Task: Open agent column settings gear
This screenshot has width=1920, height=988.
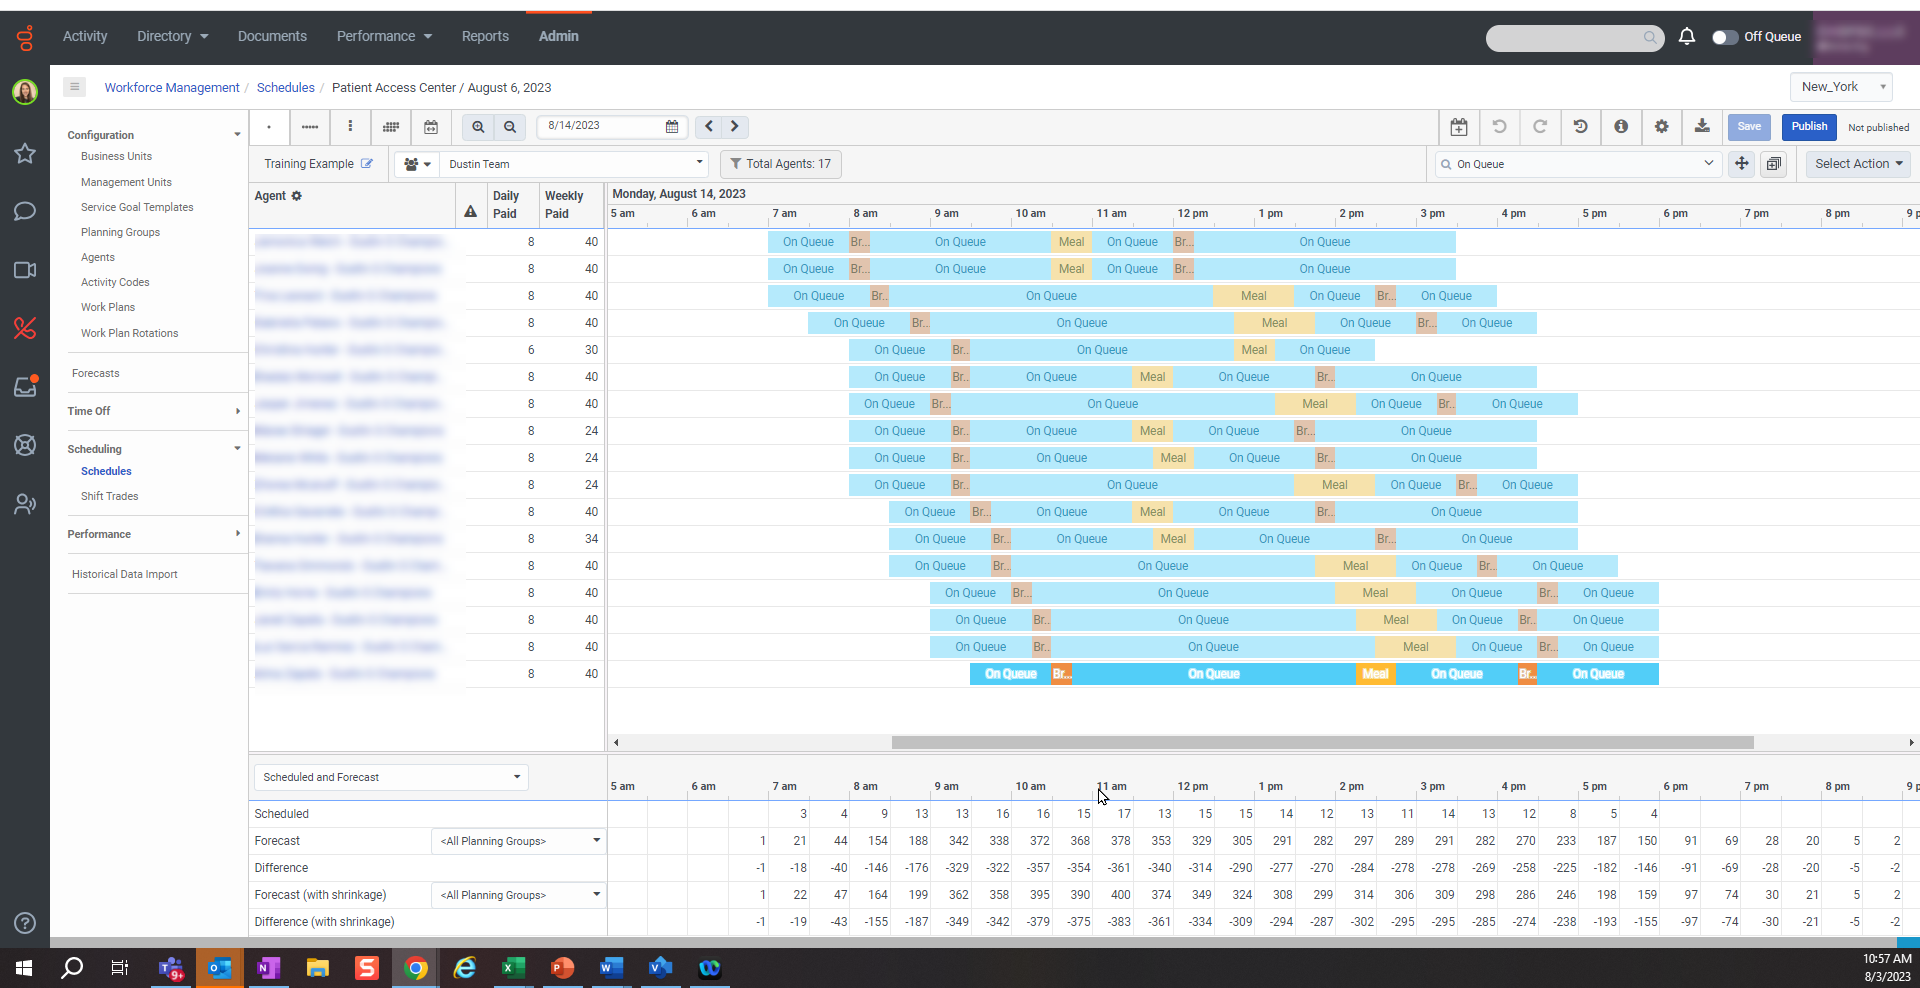Action: point(296,196)
